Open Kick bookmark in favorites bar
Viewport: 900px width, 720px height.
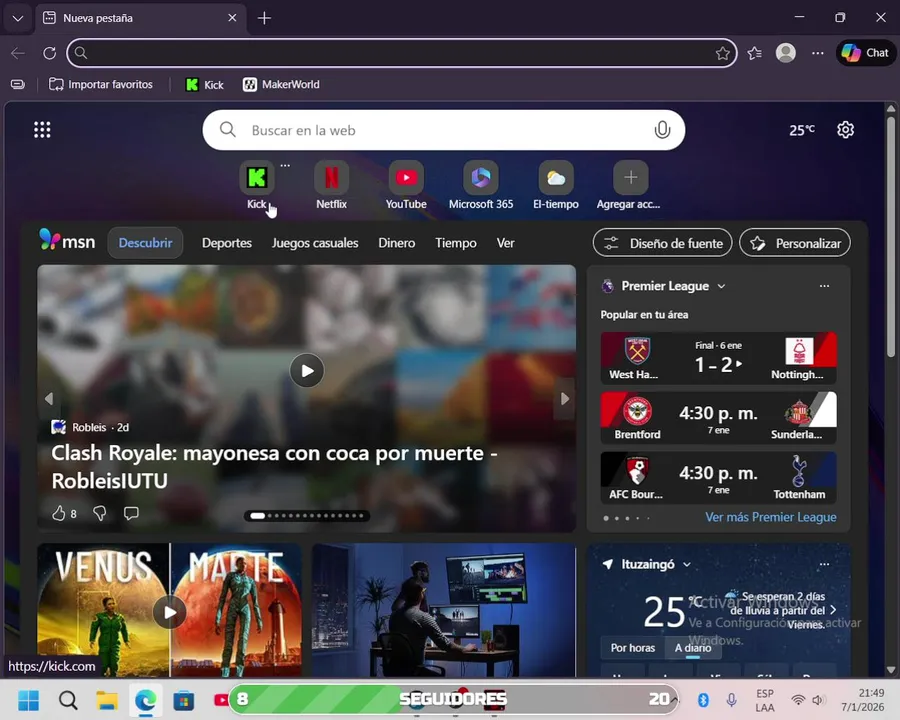pyautogui.click(x=205, y=85)
